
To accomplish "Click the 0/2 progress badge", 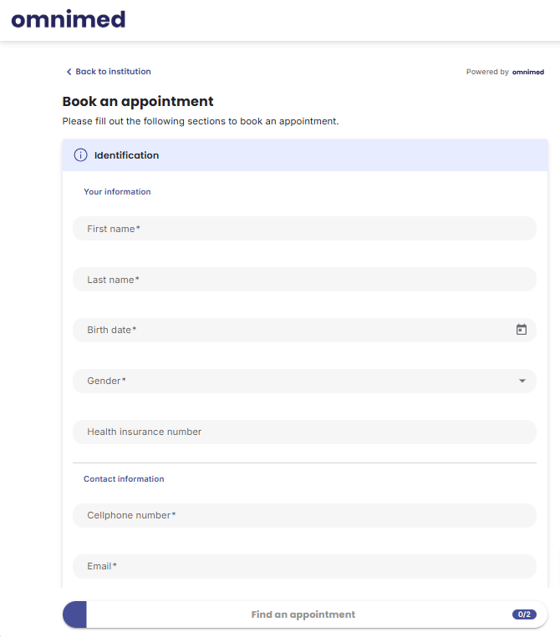I will click(524, 614).
